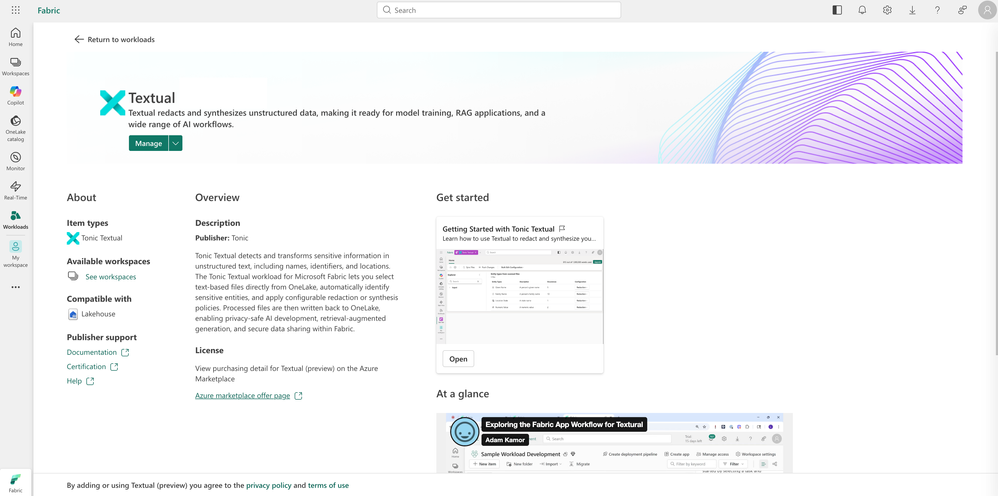The height and width of the screenshot is (496, 998).
Task: Click the arrow icon beside Azure marketplace offer page
Action: tap(299, 396)
